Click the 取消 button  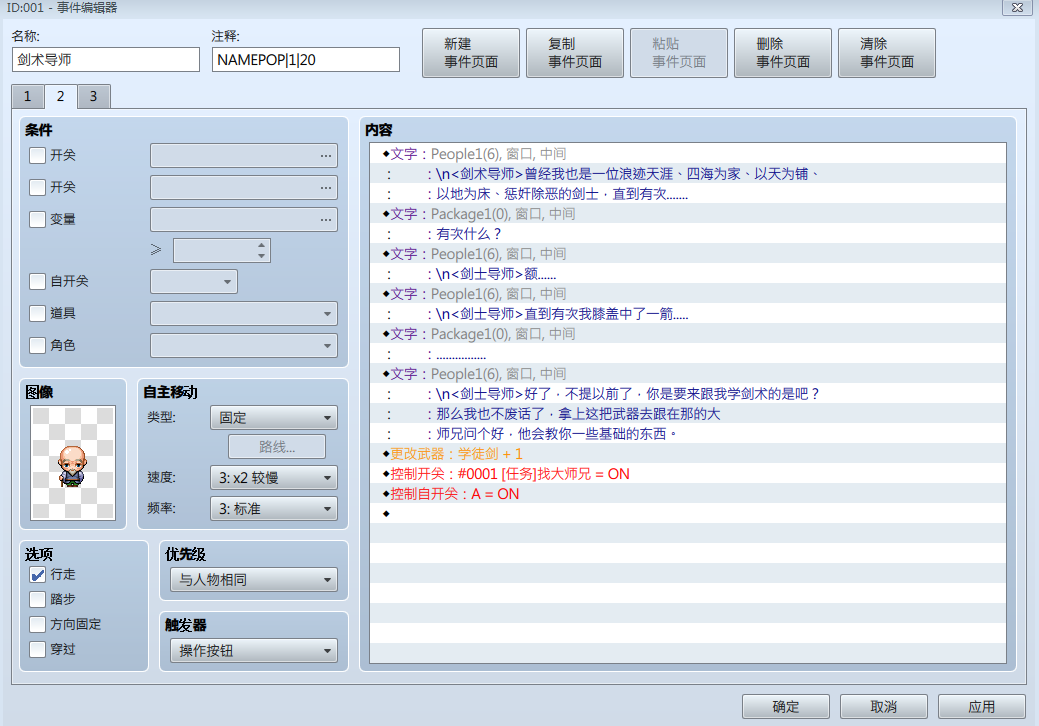coord(884,707)
